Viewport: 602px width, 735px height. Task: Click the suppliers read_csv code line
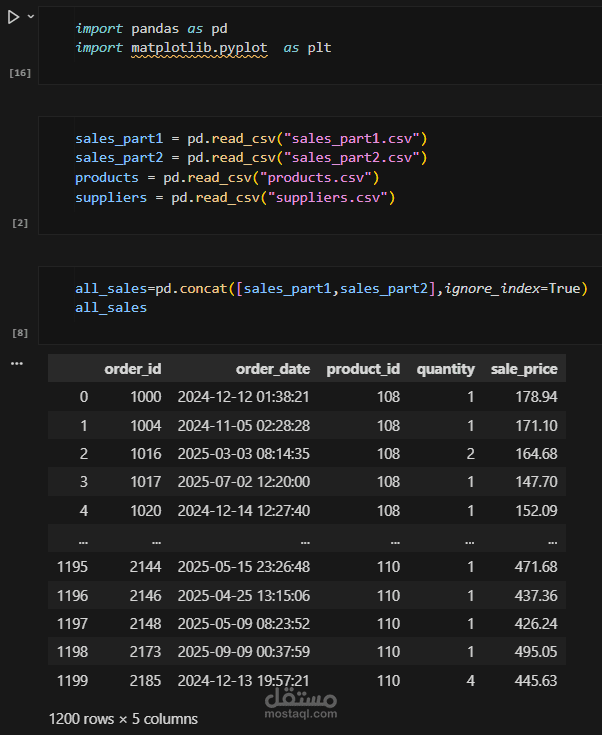pyautogui.click(x=235, y=198)
